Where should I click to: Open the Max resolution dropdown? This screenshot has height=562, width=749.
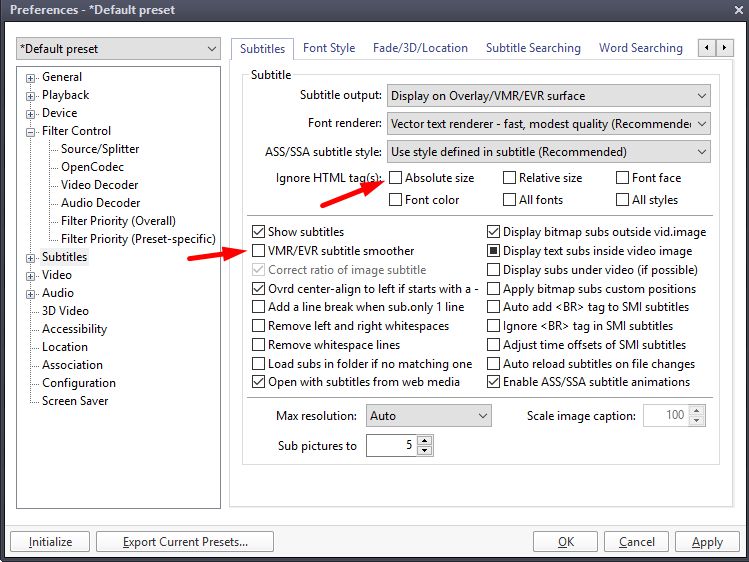pyautogui.click(x=428, y=416)
